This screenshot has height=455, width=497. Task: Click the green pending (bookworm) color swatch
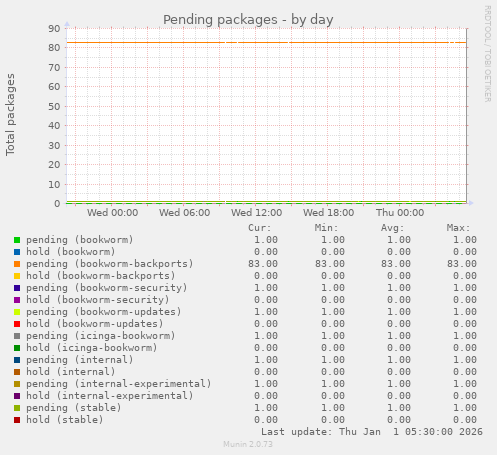17,240
